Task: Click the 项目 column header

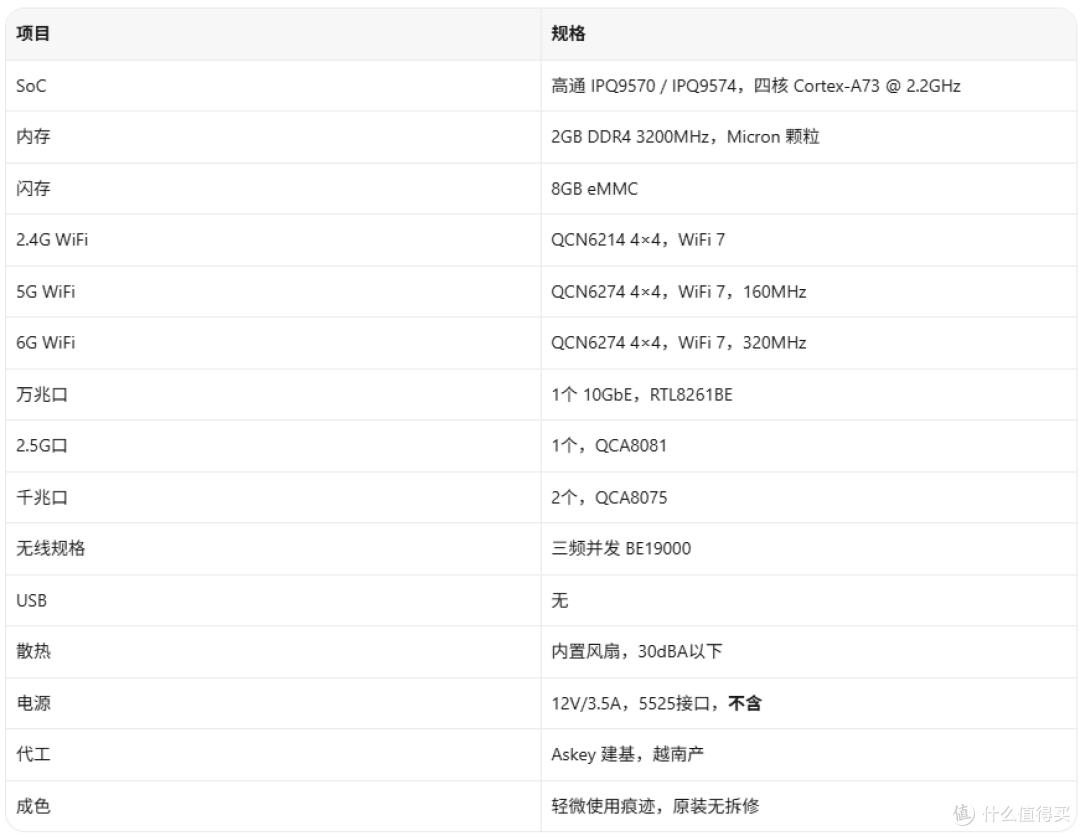Action: (33, 33)
